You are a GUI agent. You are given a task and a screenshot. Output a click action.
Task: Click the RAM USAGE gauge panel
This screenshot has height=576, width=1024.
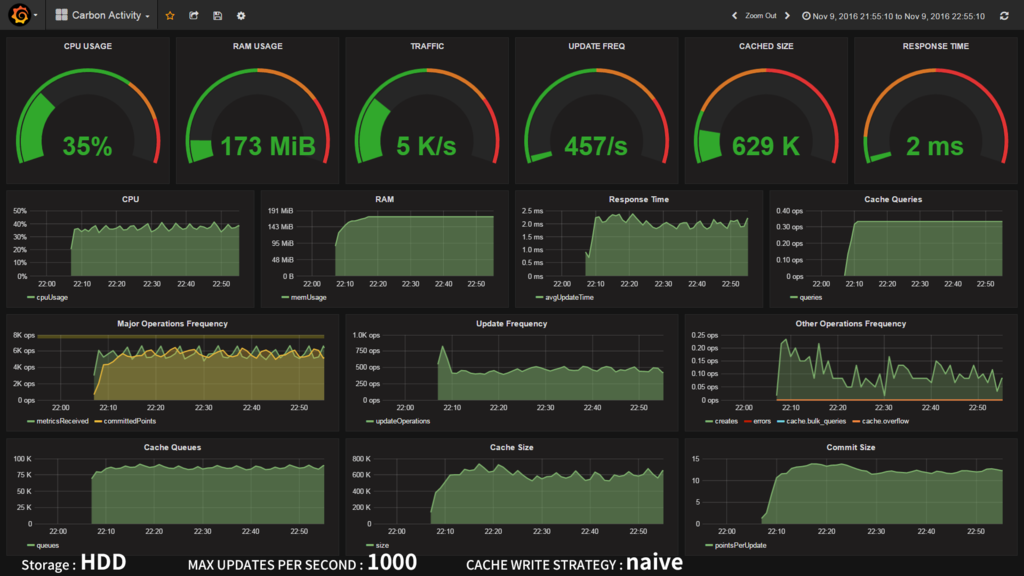point(257,110)
